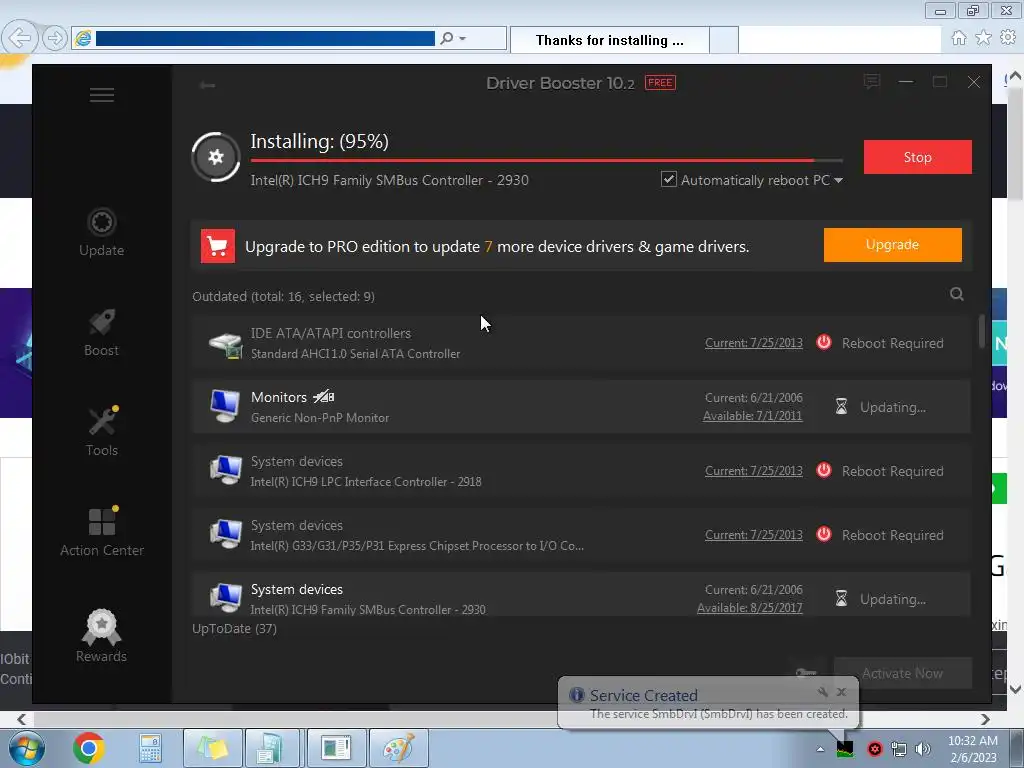Open Current: 7/25/2013 link for ICH9 LPC
Screen dimensions: 1024x768
(x=754, y=471)
